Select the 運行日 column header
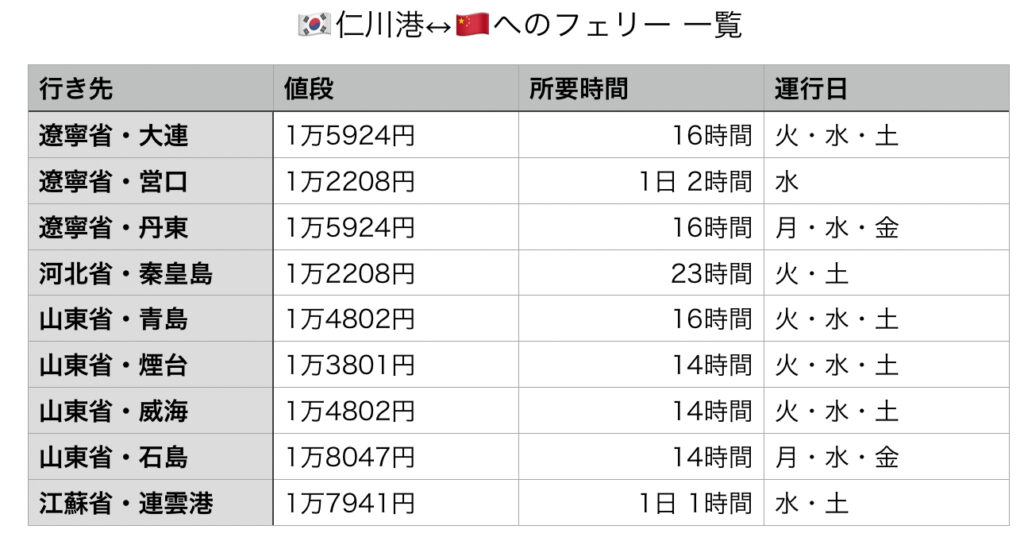This screenshot has width=1024, height=545. pyautogui.click(x=886, y=88)
